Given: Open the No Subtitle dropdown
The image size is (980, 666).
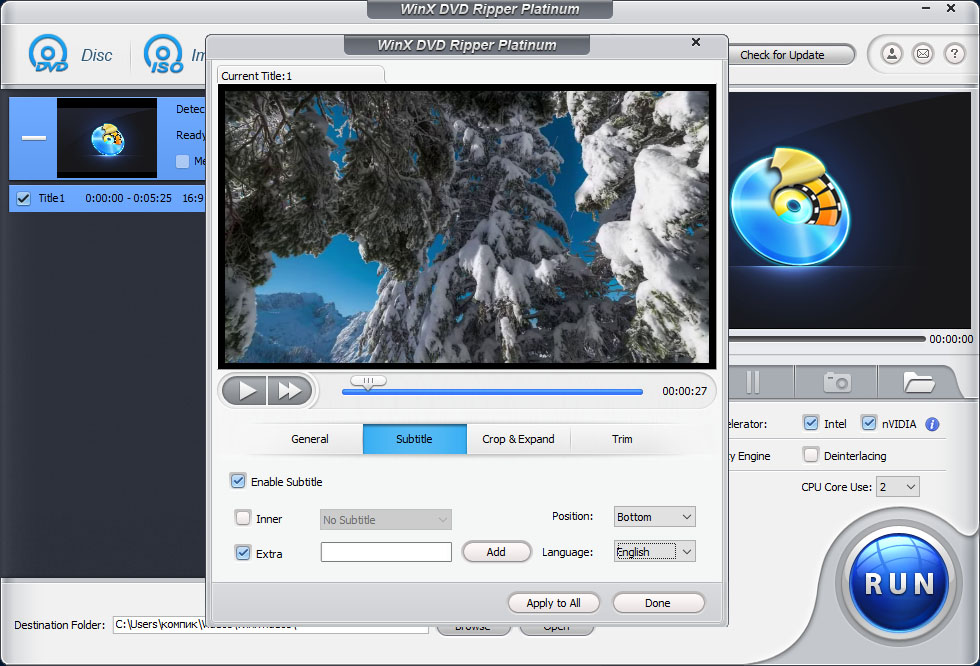Looking at the screenshot, I should [x=386, y=519].
